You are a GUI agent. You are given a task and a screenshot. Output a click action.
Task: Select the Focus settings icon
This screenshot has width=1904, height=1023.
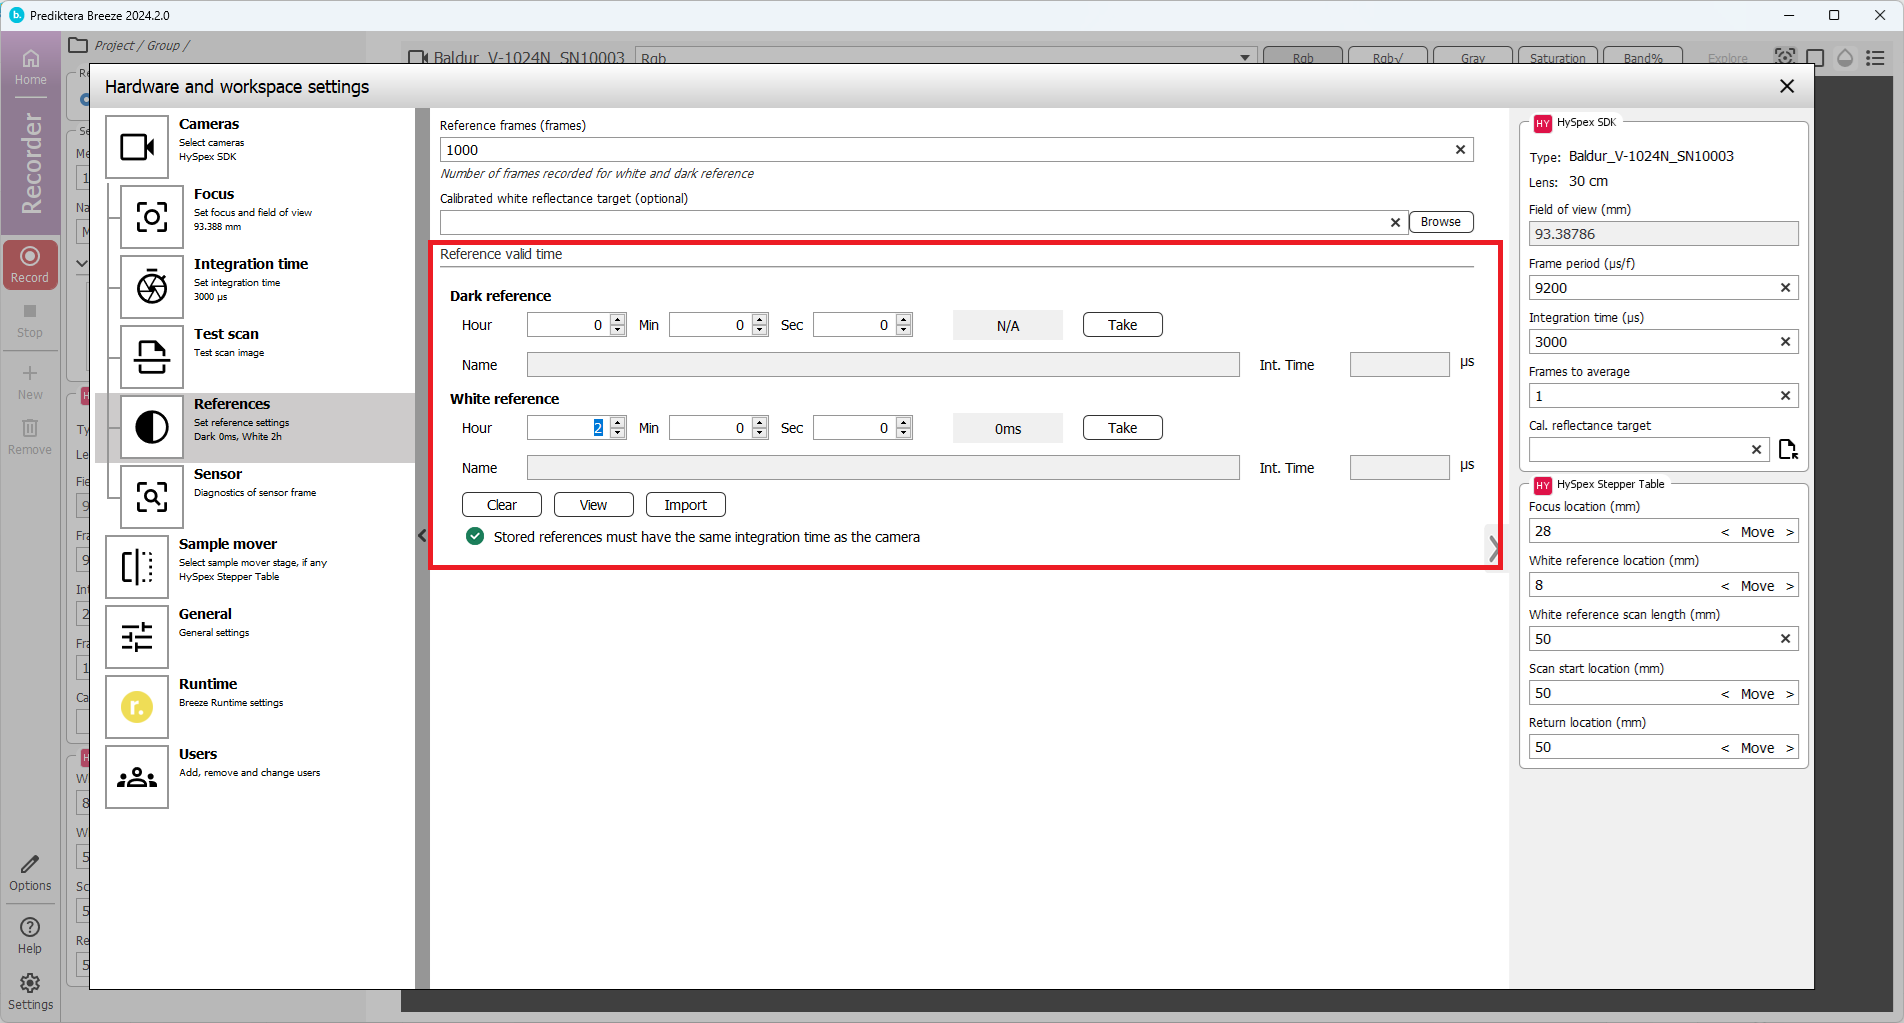click(x=152, y=217)
